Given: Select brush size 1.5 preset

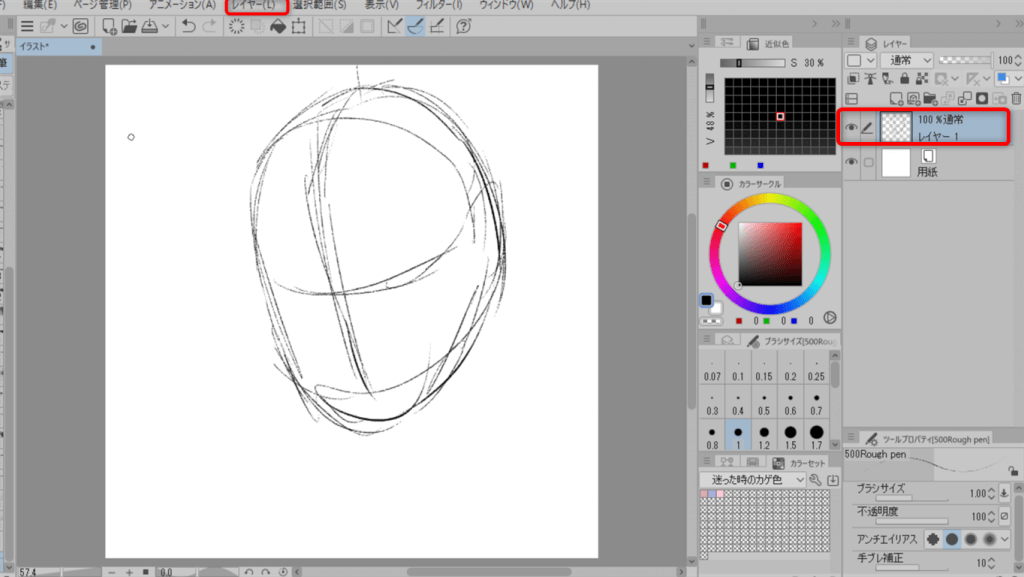Looking at the screenshot, I should [790, 436].
